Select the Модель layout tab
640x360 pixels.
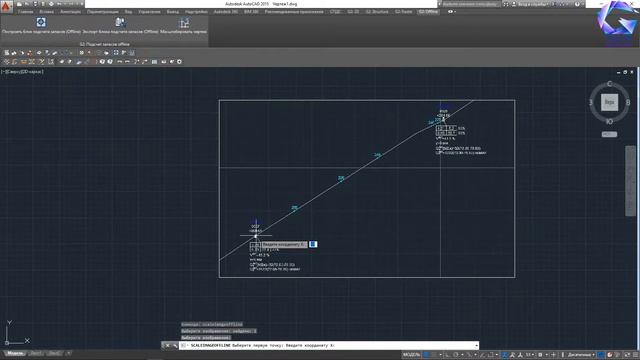15,353
